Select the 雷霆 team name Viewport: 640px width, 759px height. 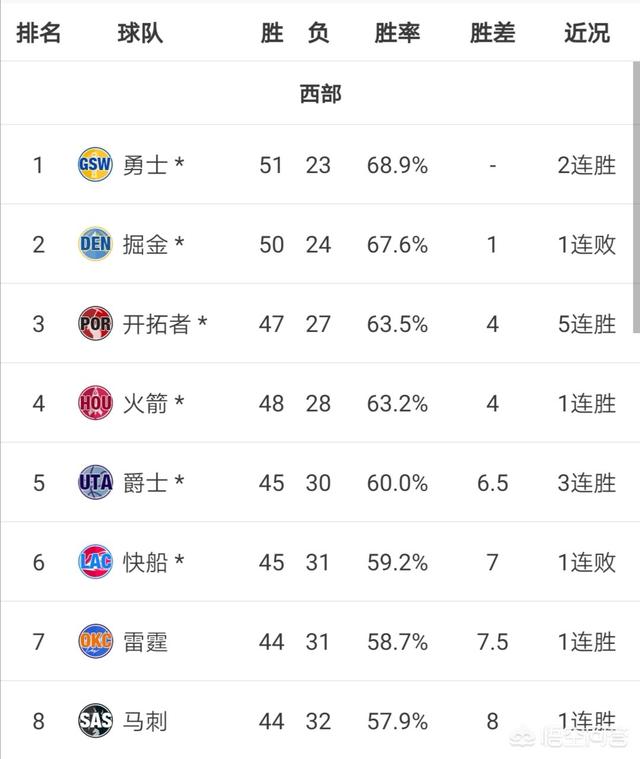[x=145, y=642]
